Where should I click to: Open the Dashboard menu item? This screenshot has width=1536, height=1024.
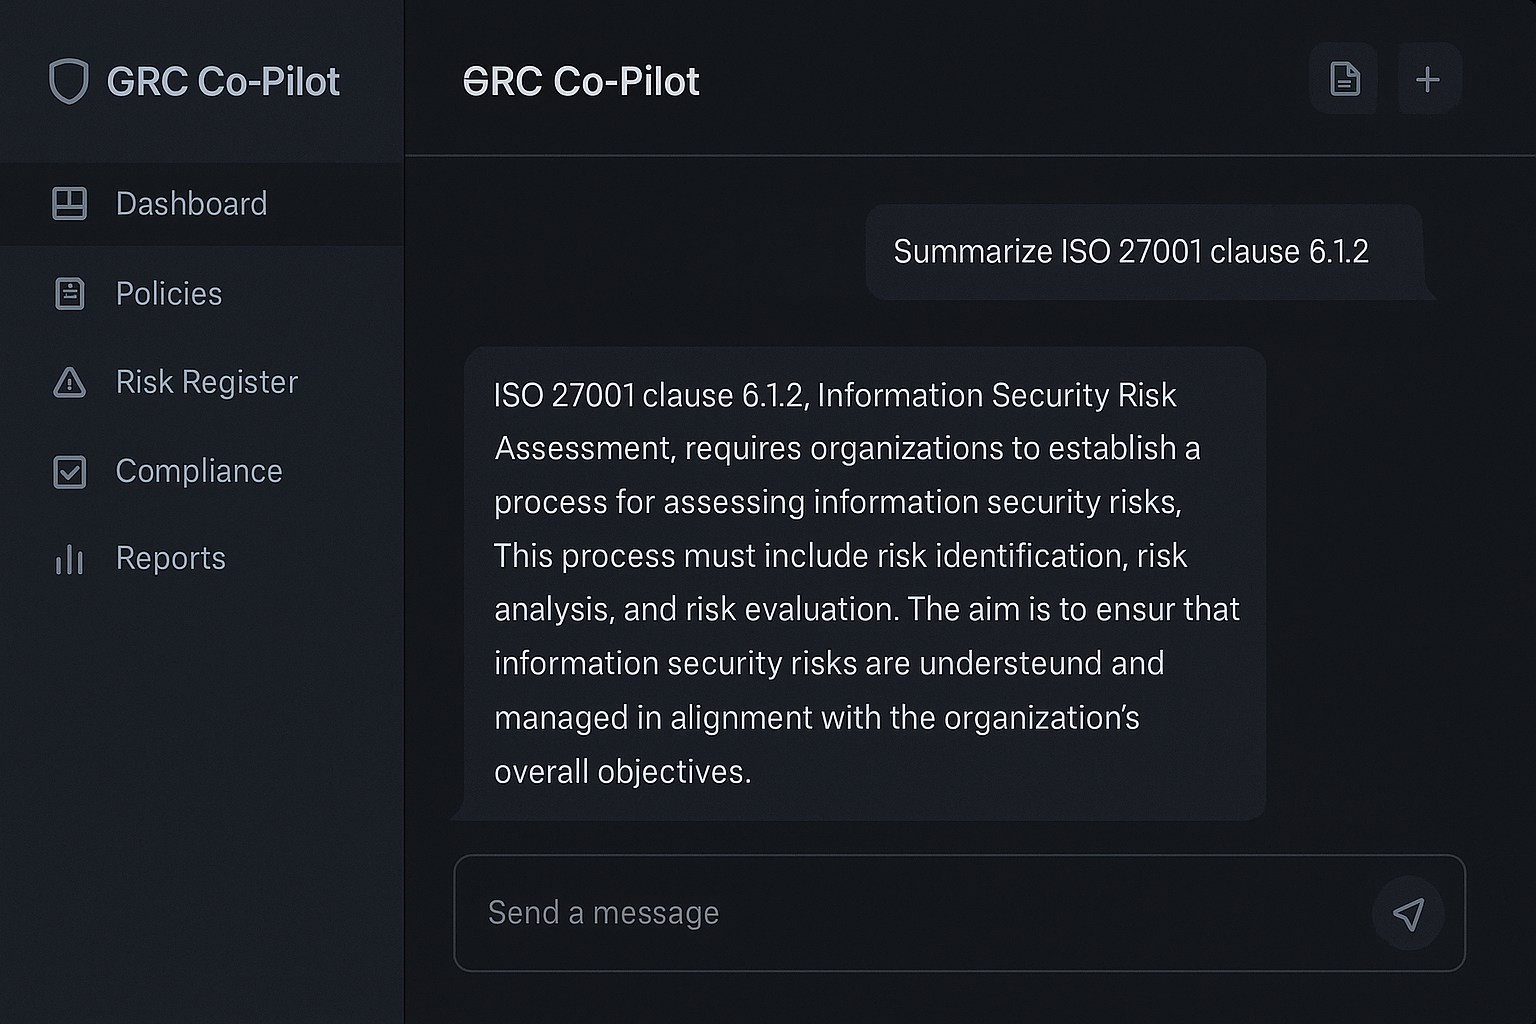202,204
